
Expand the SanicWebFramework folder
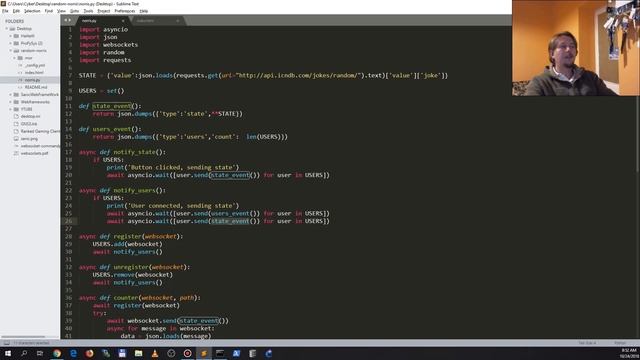pyautogui.click(x=11, y=95)
